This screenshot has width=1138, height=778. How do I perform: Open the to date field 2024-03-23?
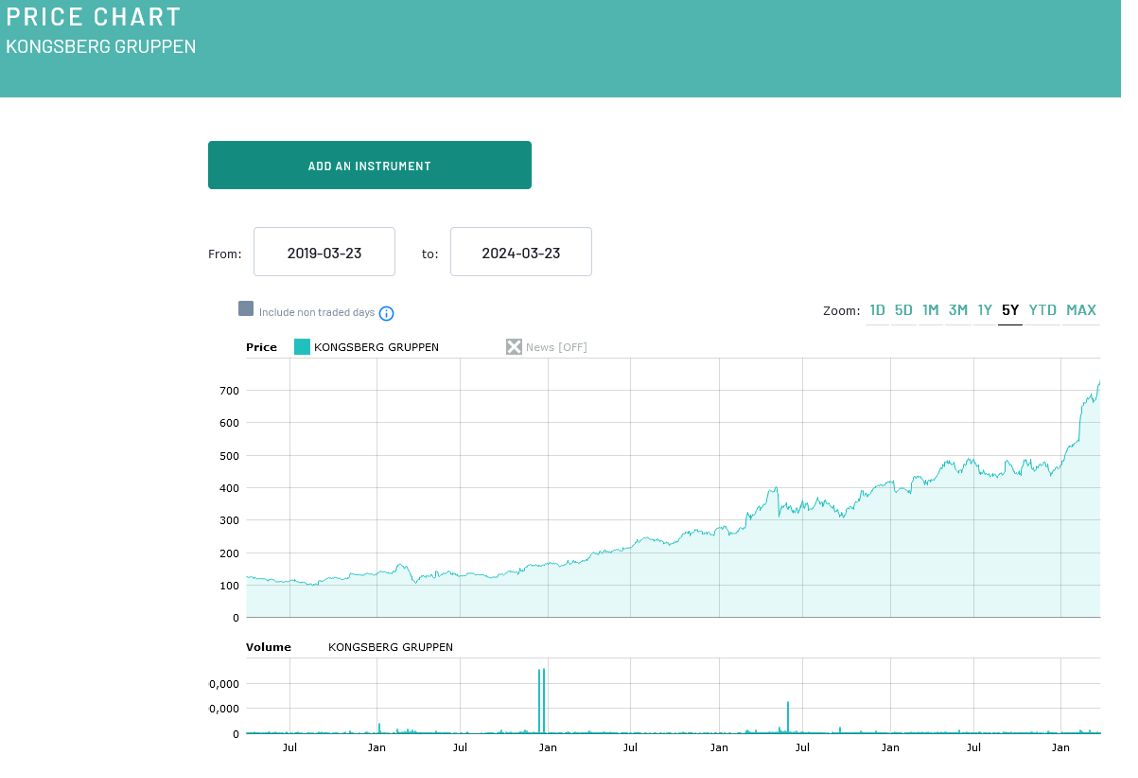pyautogui.click(x=520, y=252)
